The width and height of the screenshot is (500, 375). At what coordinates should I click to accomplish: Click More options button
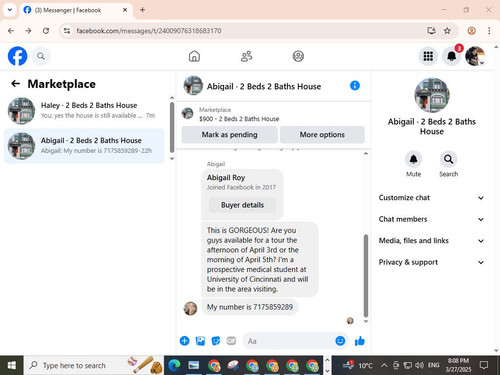pos(322,135)
